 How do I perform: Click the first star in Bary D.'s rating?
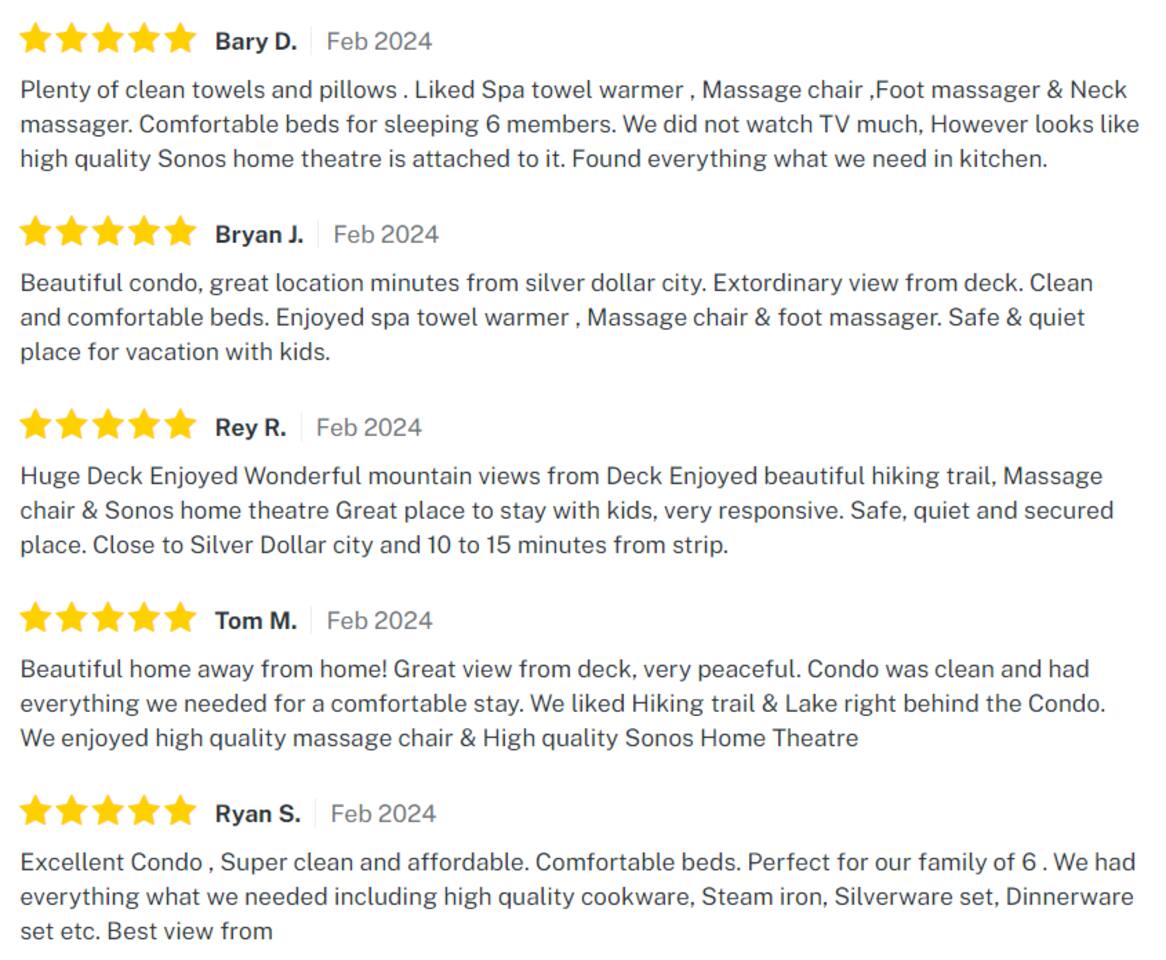(x=35, y=40)
